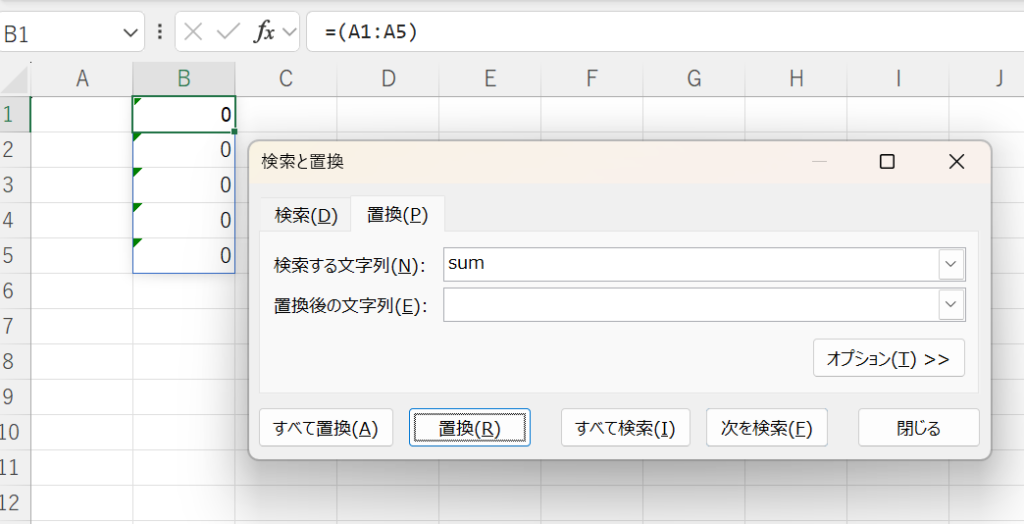Image resolution: width=1024 pixels, height=524 pixels.
Task: Select row 3 header
Action: pyautogui.click(x=14, y=185)
